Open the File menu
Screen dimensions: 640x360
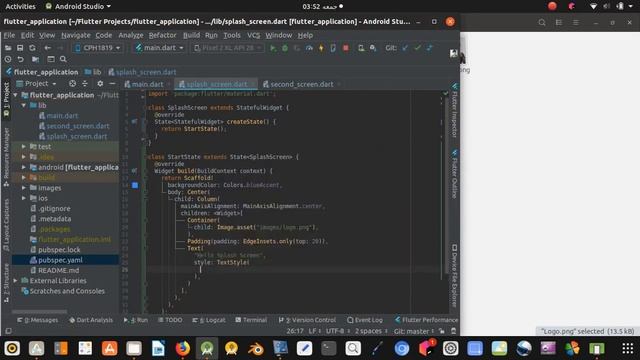pyautogui.click(x=9, y=35)
